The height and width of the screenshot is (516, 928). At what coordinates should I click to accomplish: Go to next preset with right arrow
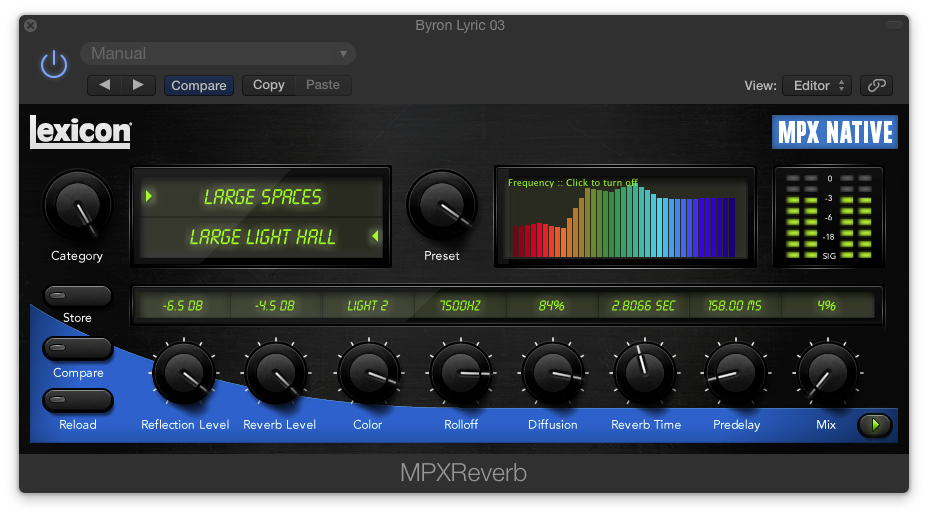(138, 85)
